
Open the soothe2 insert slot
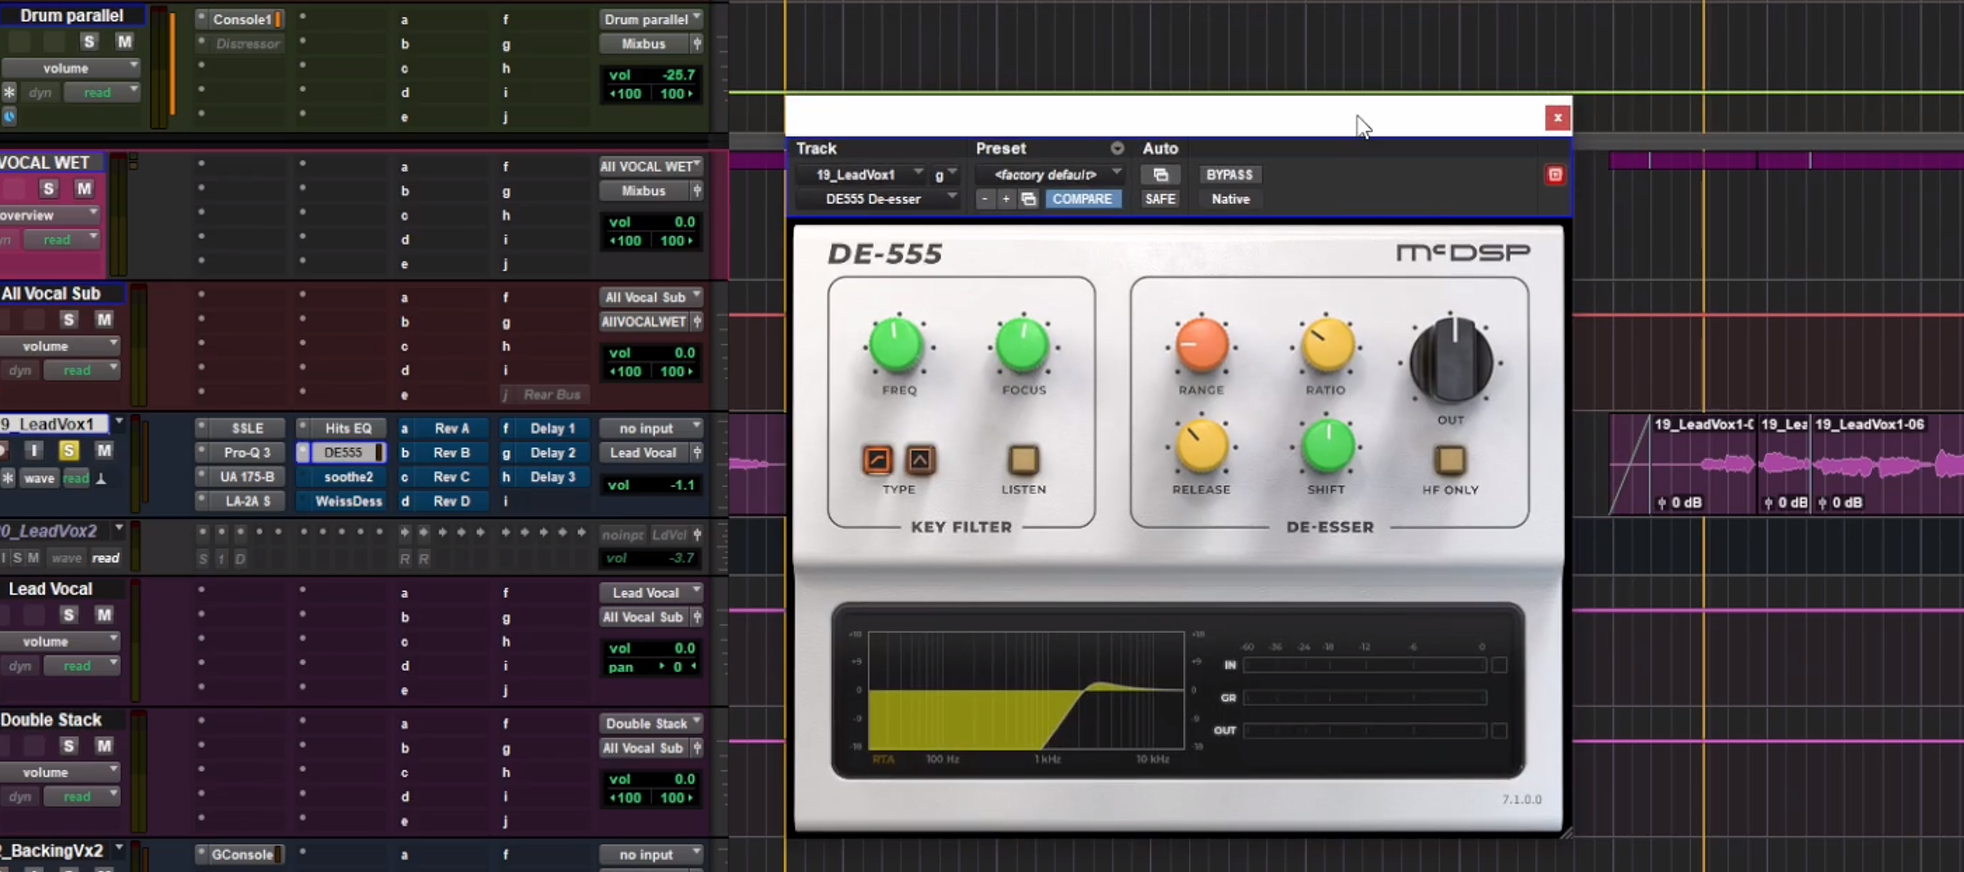pyautogui.click(x=348, y=477)
